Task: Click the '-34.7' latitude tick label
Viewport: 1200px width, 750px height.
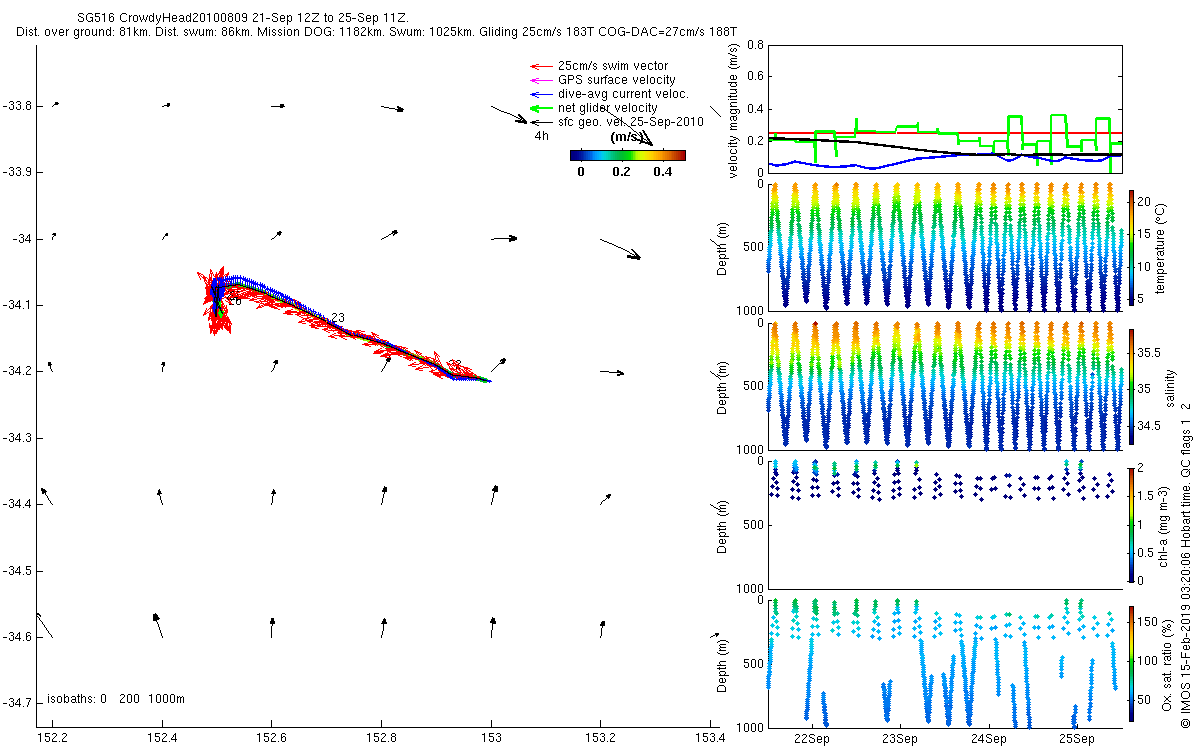Action: point(17,703)
